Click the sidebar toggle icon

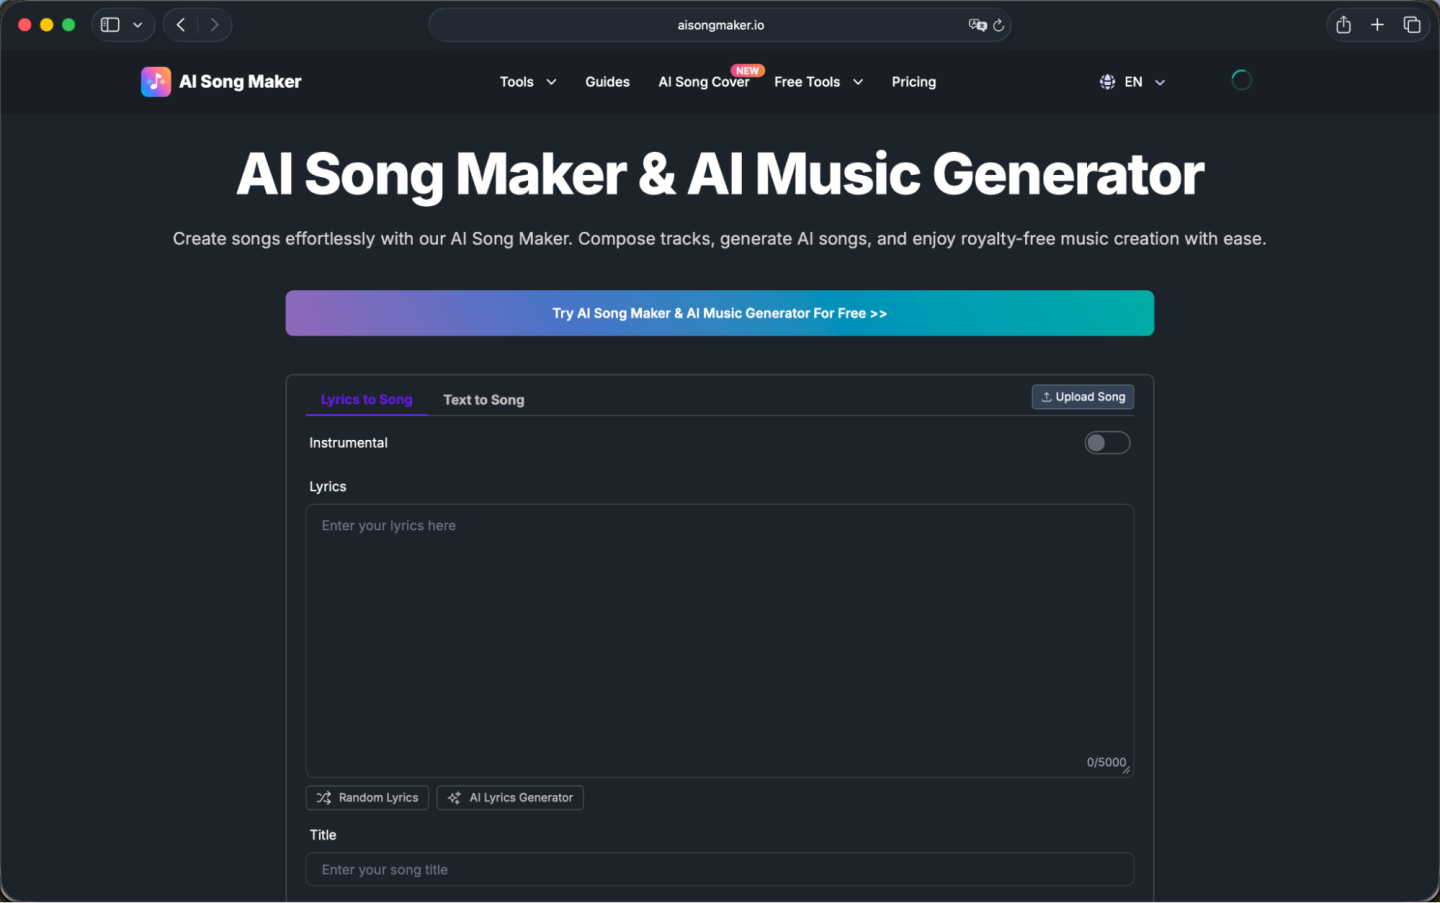(110, 24)
